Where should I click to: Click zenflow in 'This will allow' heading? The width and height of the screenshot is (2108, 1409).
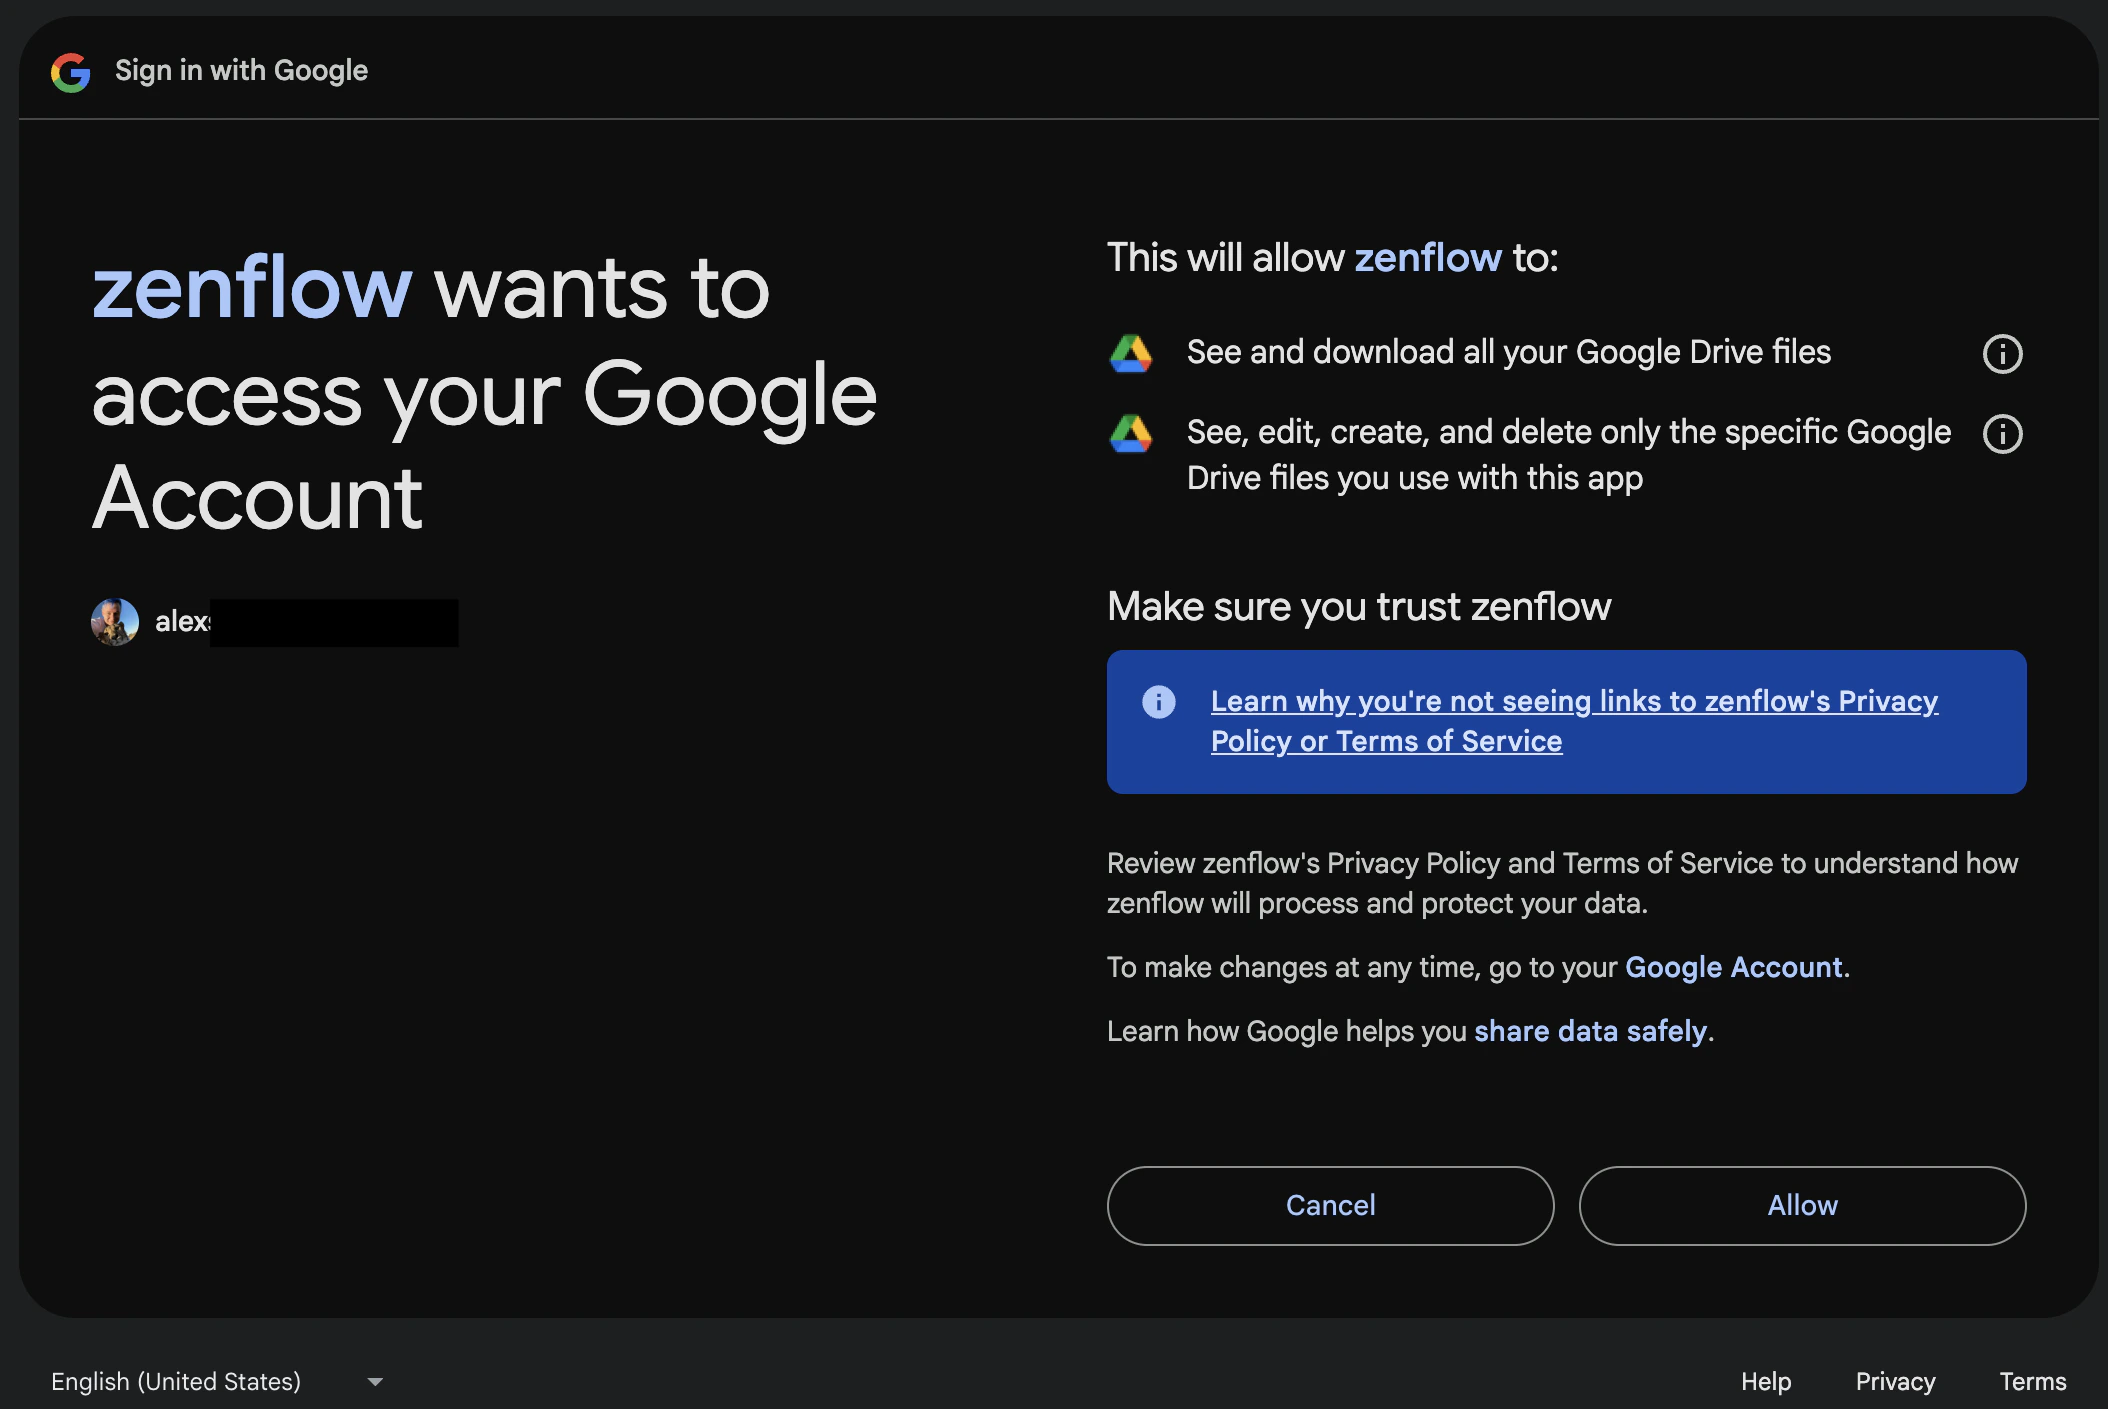point(1428,258)
